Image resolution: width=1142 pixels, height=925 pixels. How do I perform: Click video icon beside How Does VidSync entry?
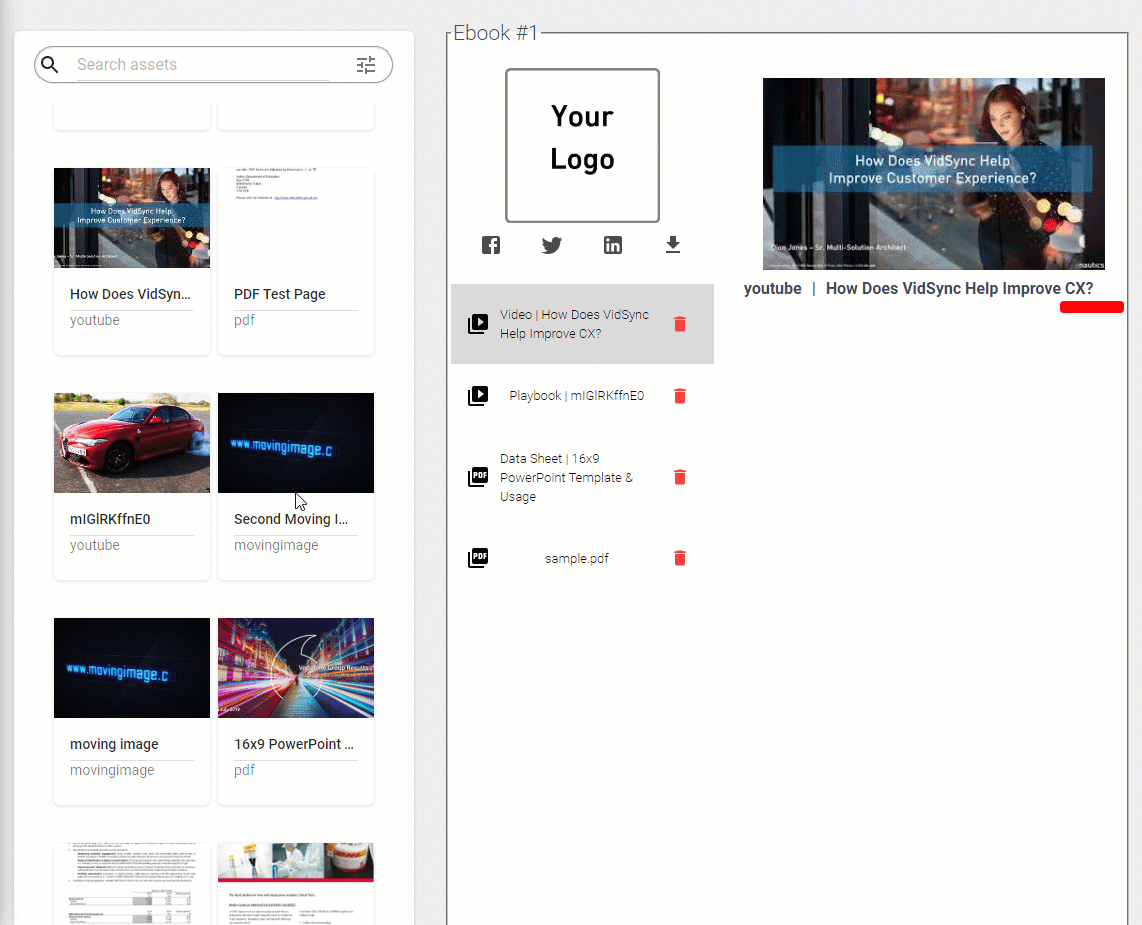[x=478, y=323]
